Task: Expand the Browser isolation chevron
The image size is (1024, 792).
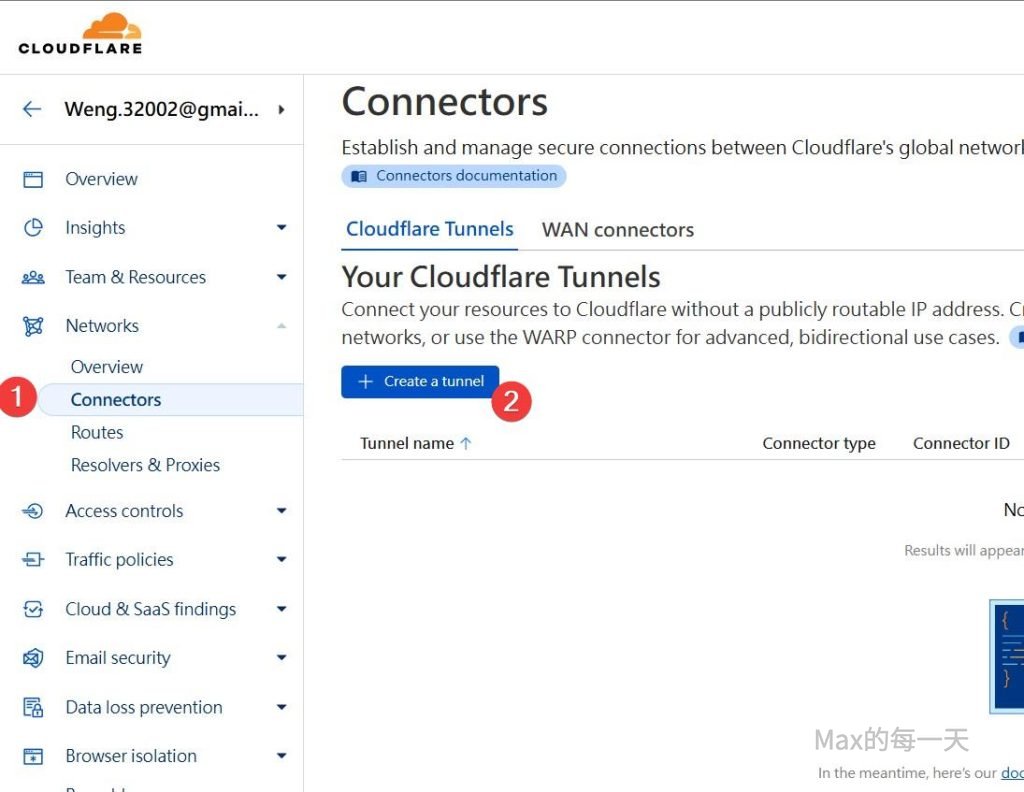Action: [x=281, y=756]
